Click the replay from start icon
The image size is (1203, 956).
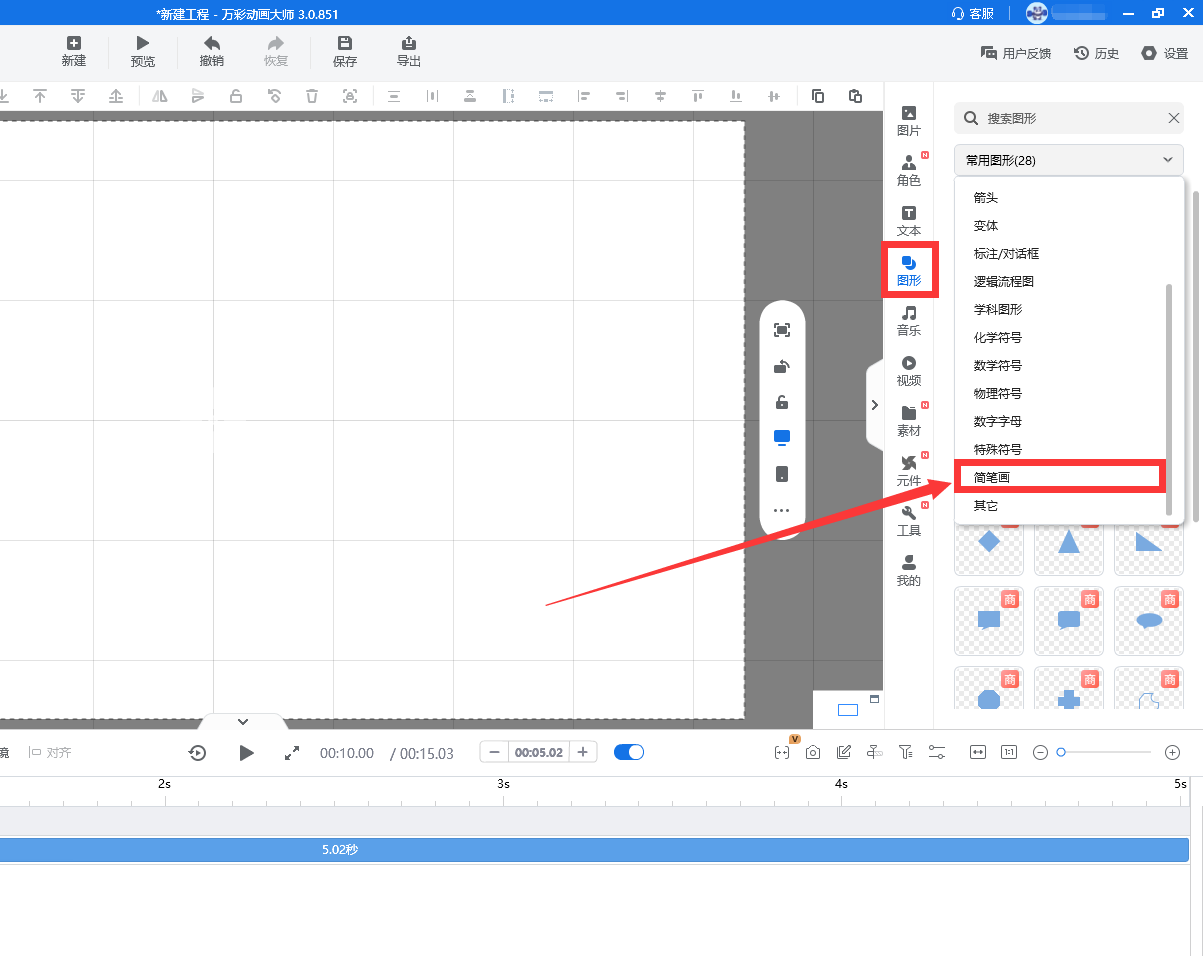coord(197,753)
